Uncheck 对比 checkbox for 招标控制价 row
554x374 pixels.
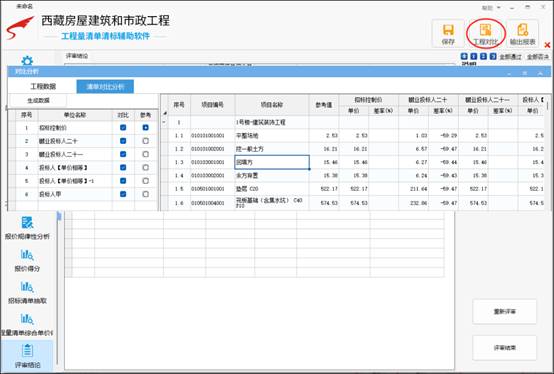[123, 127]
